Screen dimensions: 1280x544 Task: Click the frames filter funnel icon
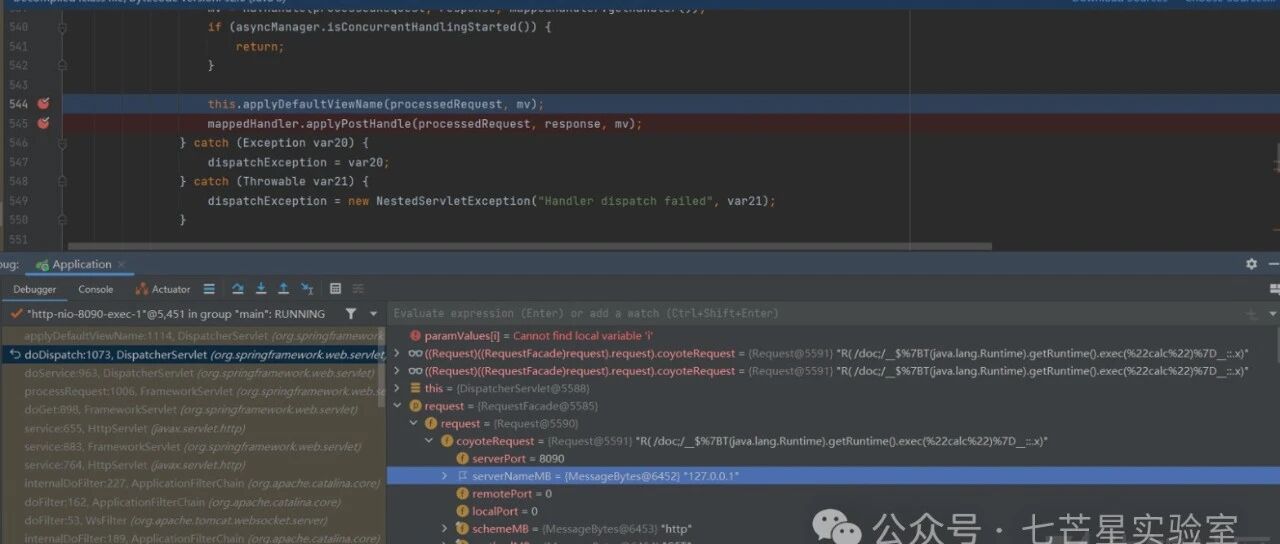pyautogui.click(x=351, y=314)
